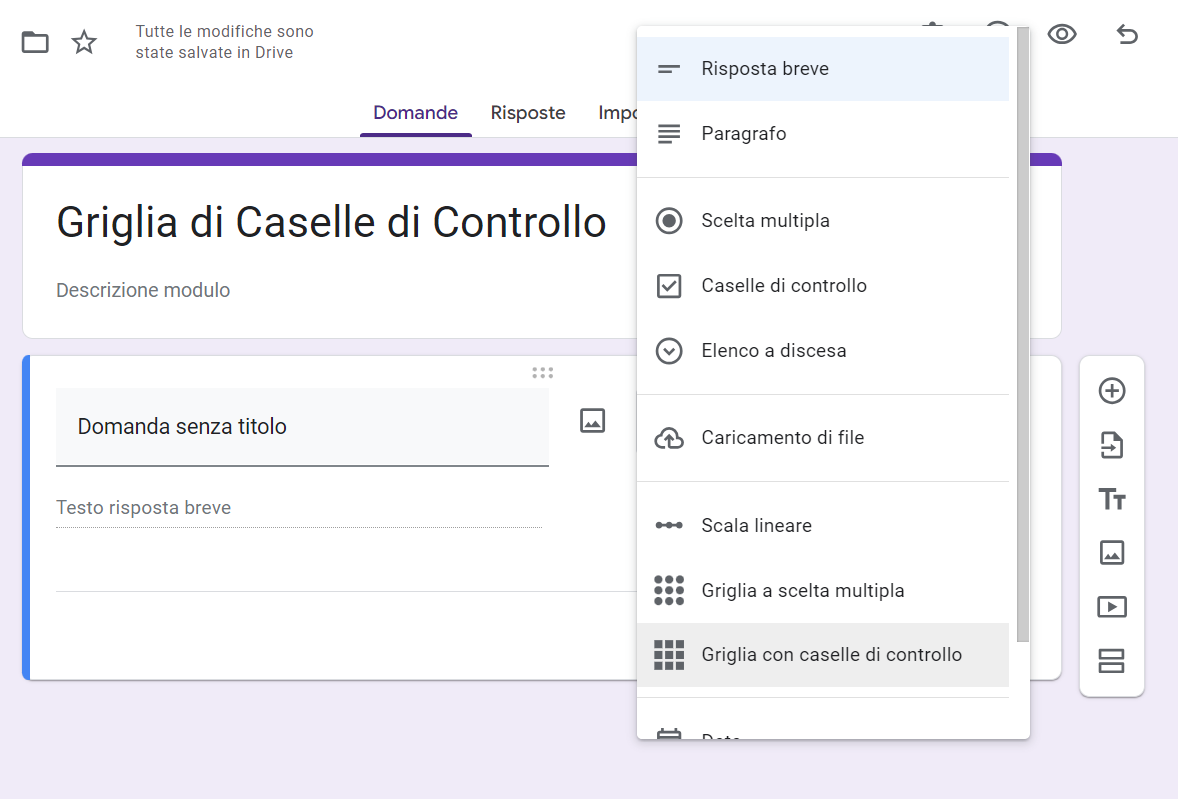Open the Domande tab
This screenshot has width=1178, height=799.
pos(415,113)
